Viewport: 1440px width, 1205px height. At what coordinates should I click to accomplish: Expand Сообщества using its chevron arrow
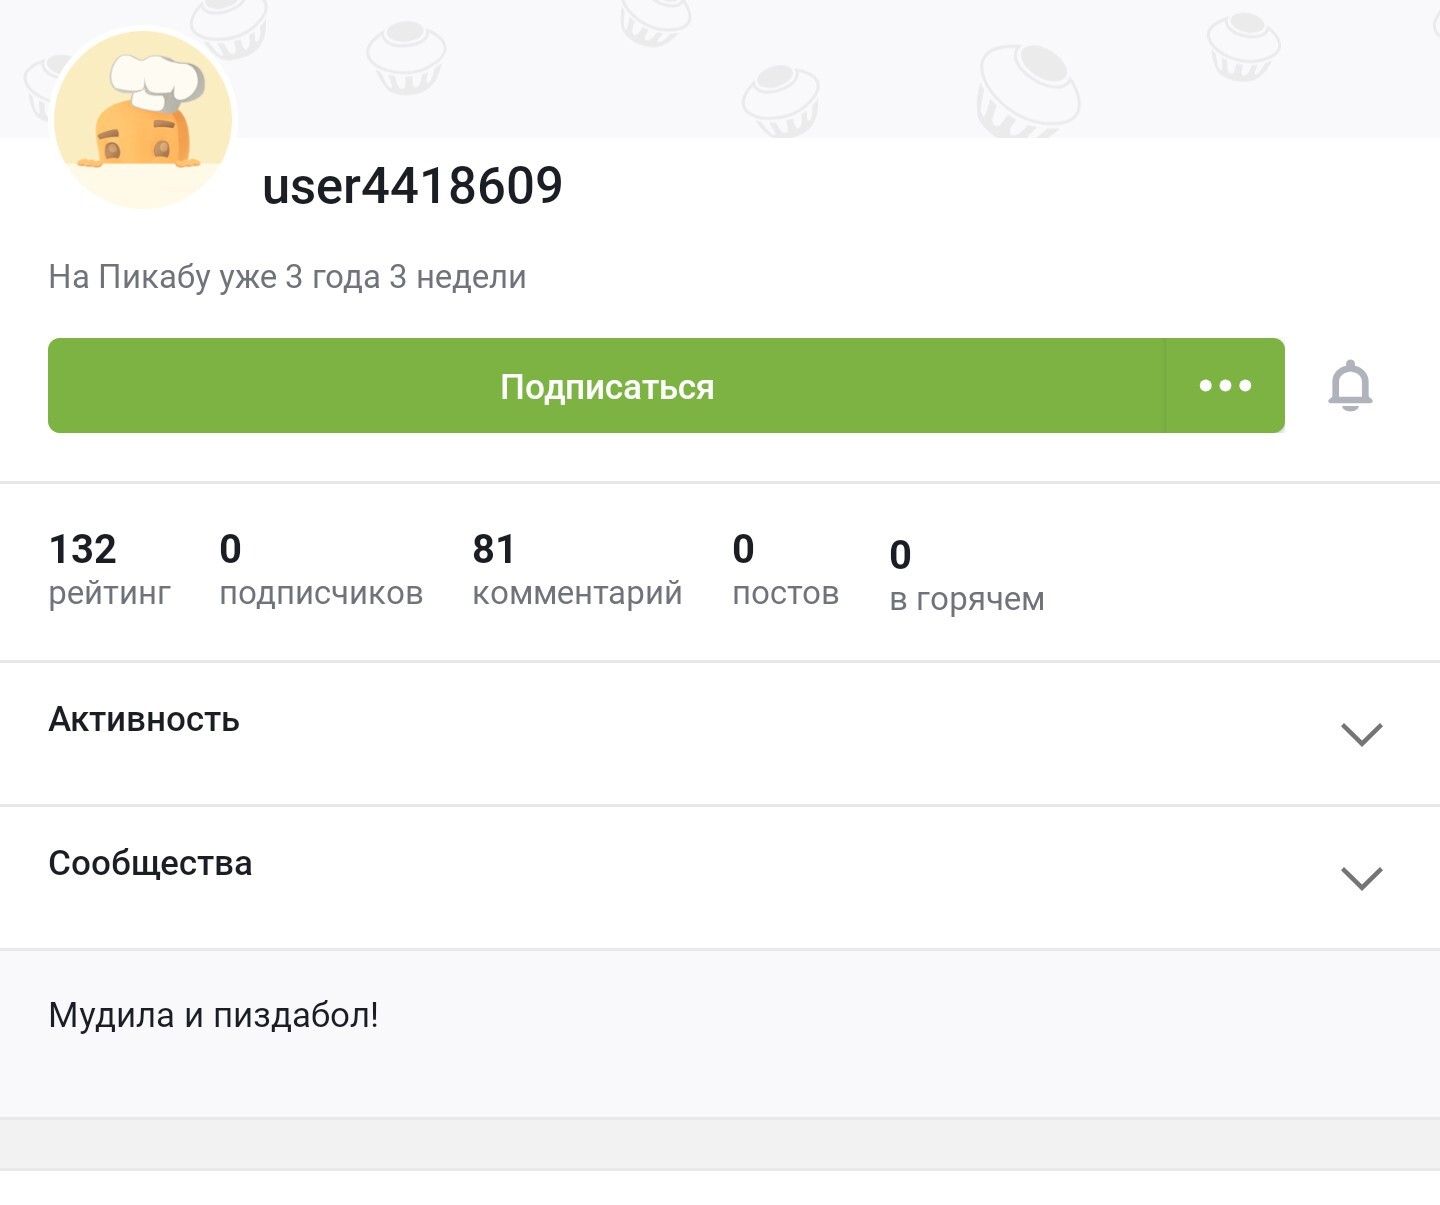tap(1361, 878)
